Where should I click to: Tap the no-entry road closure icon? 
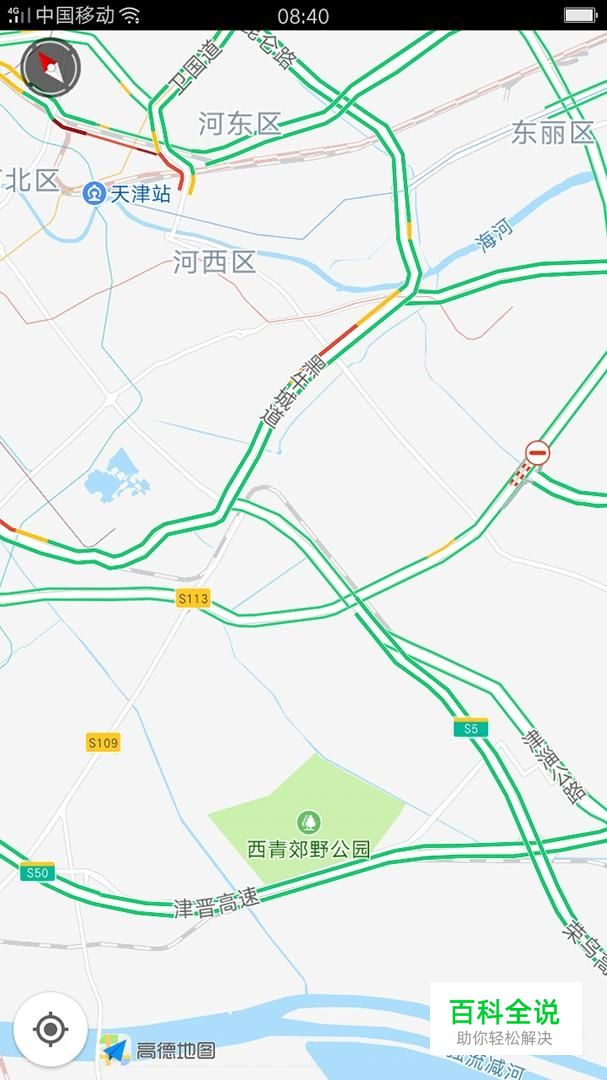(x=537, y=453)
